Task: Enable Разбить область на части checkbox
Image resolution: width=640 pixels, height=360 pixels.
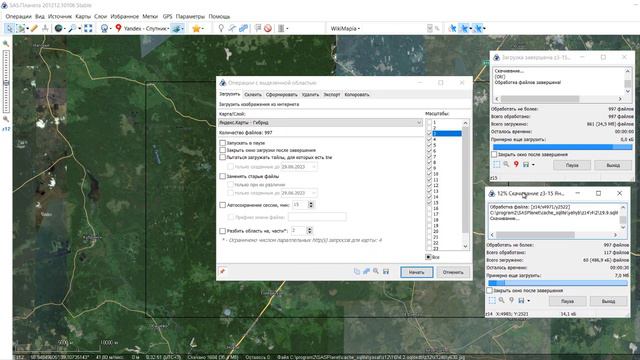Action: pos(222,231)
